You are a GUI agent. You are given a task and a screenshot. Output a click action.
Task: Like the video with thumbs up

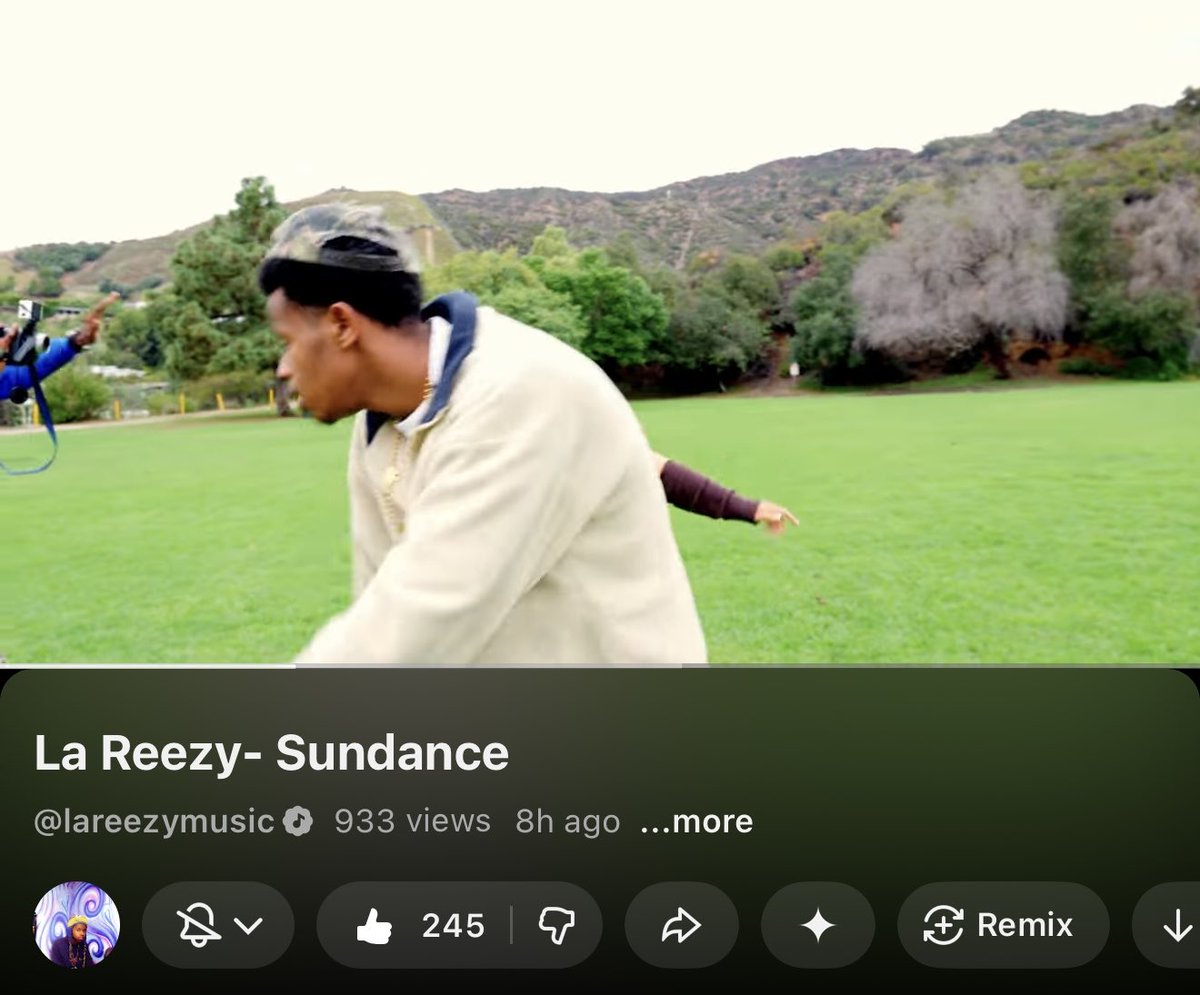coord(374,927)
